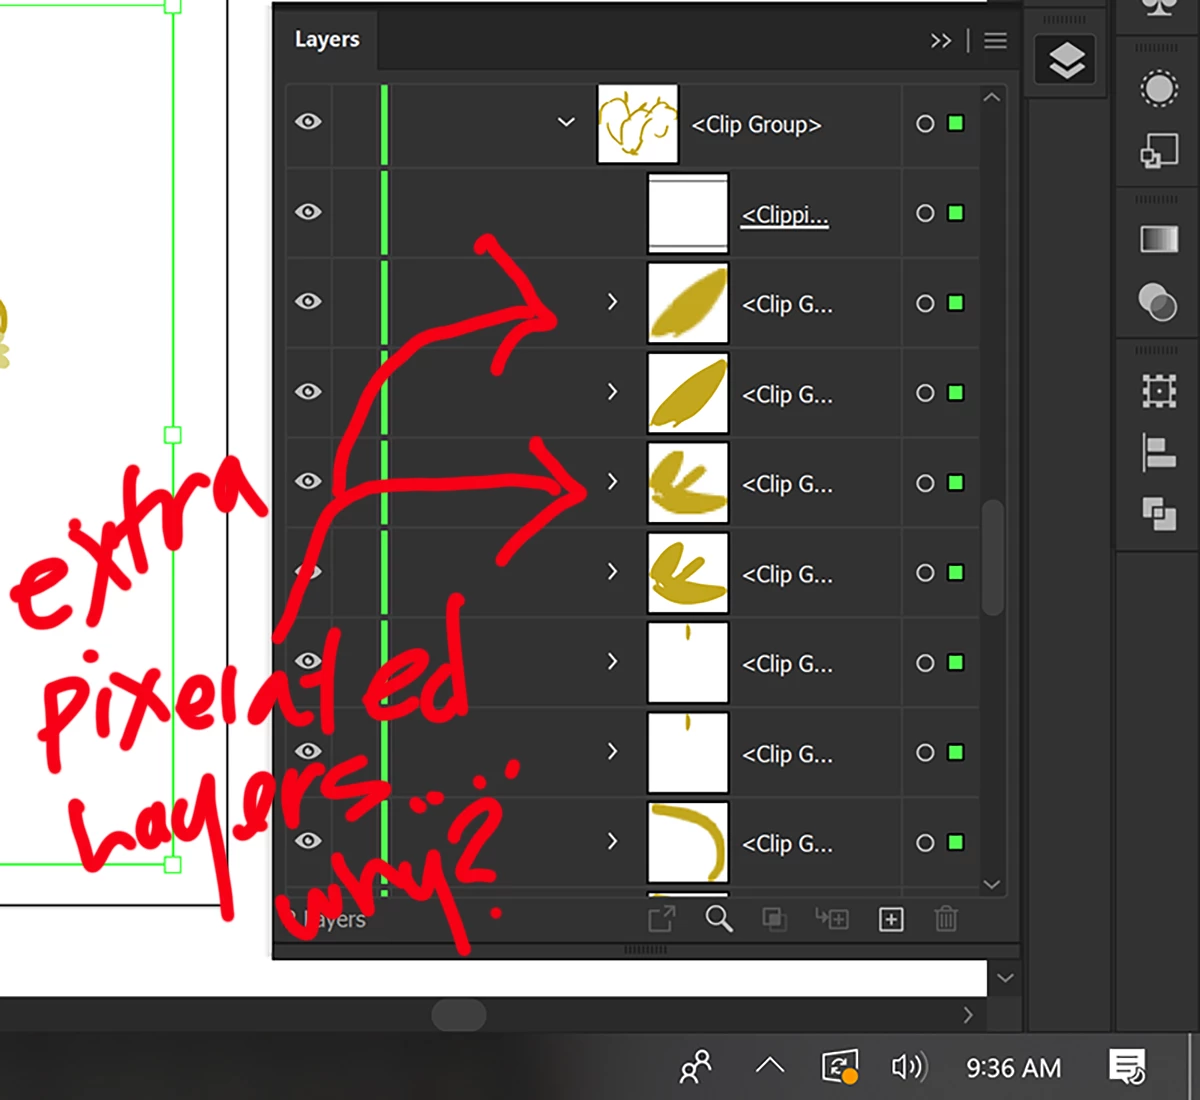The height and width of the screenshot is (1100, 1200).
Task: Click target circle of upper leaf-stroke row
Action: [x=925, y=303]
